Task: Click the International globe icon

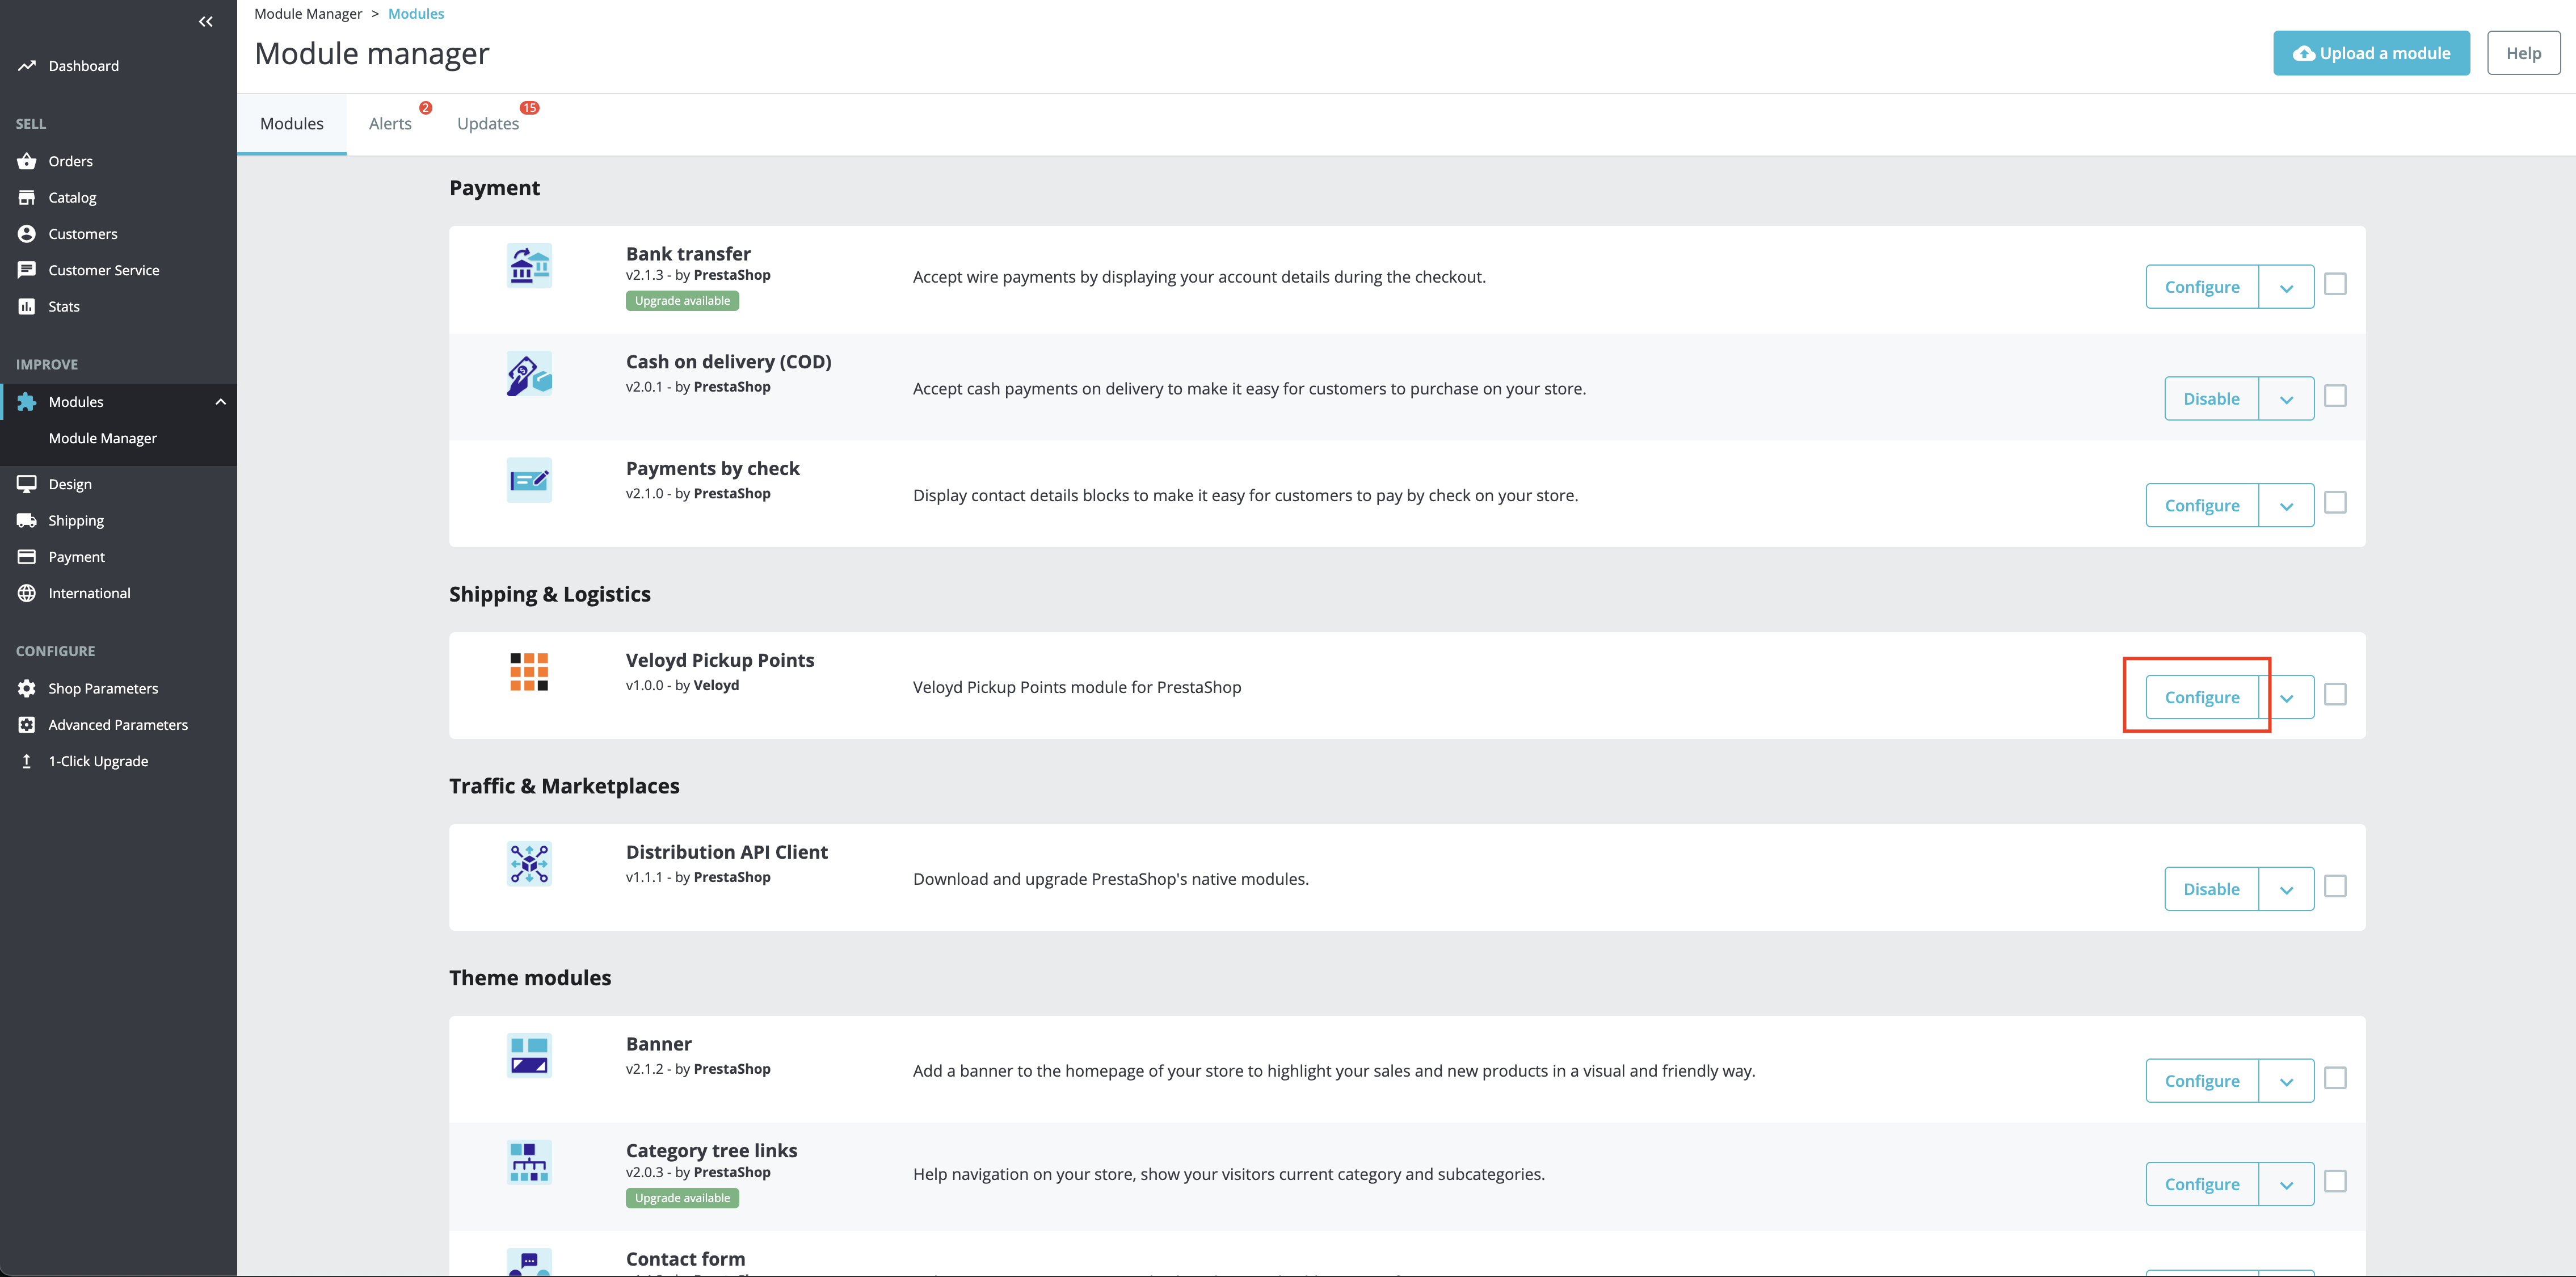Action: click(x=27, y=593)
